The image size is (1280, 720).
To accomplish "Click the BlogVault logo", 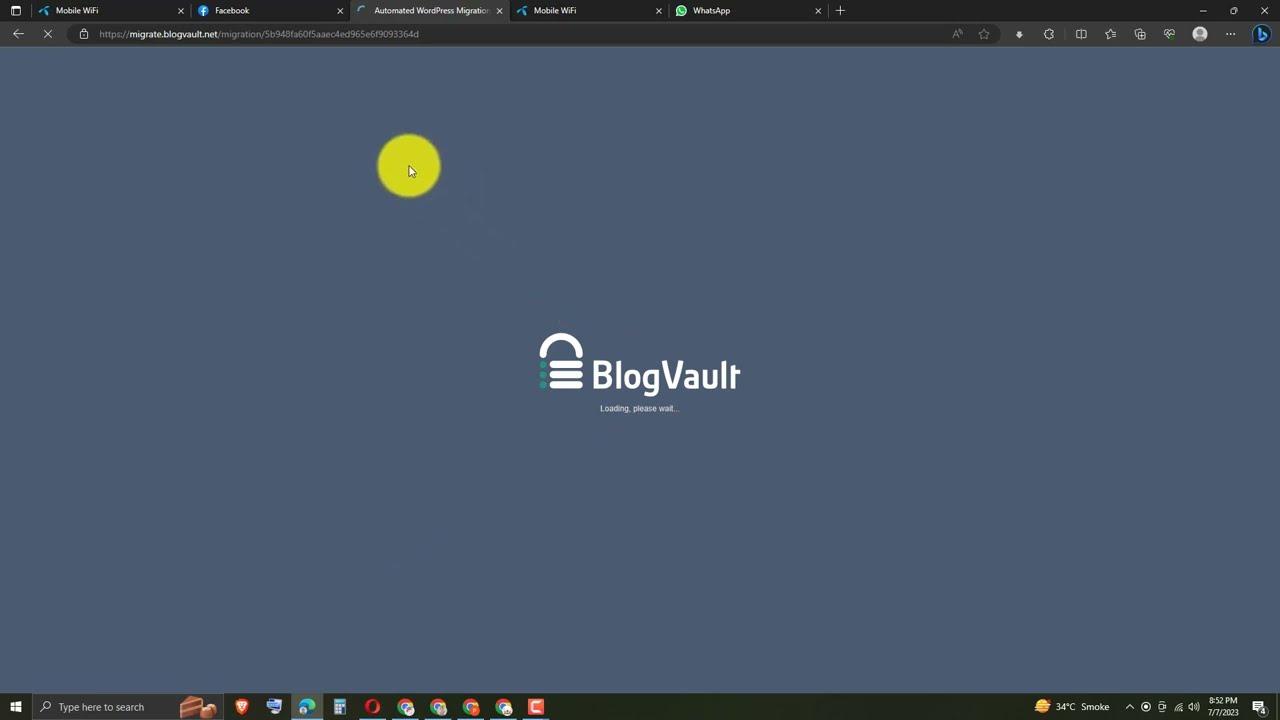I will point(640,365).
